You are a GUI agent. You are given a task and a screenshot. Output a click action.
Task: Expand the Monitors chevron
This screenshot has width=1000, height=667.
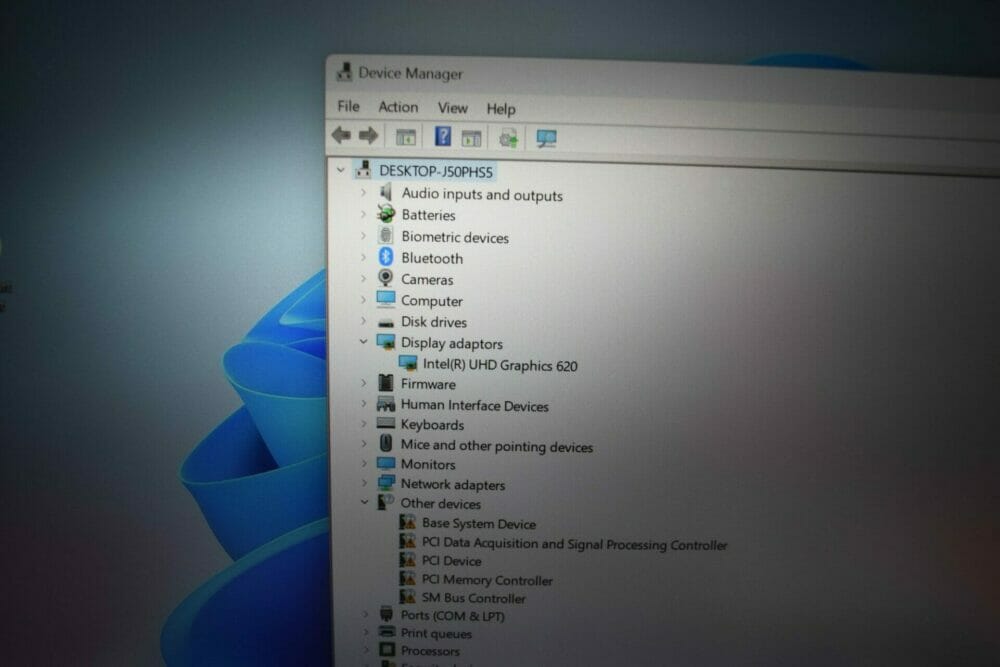pyautogui.click(x=364, y=463)
